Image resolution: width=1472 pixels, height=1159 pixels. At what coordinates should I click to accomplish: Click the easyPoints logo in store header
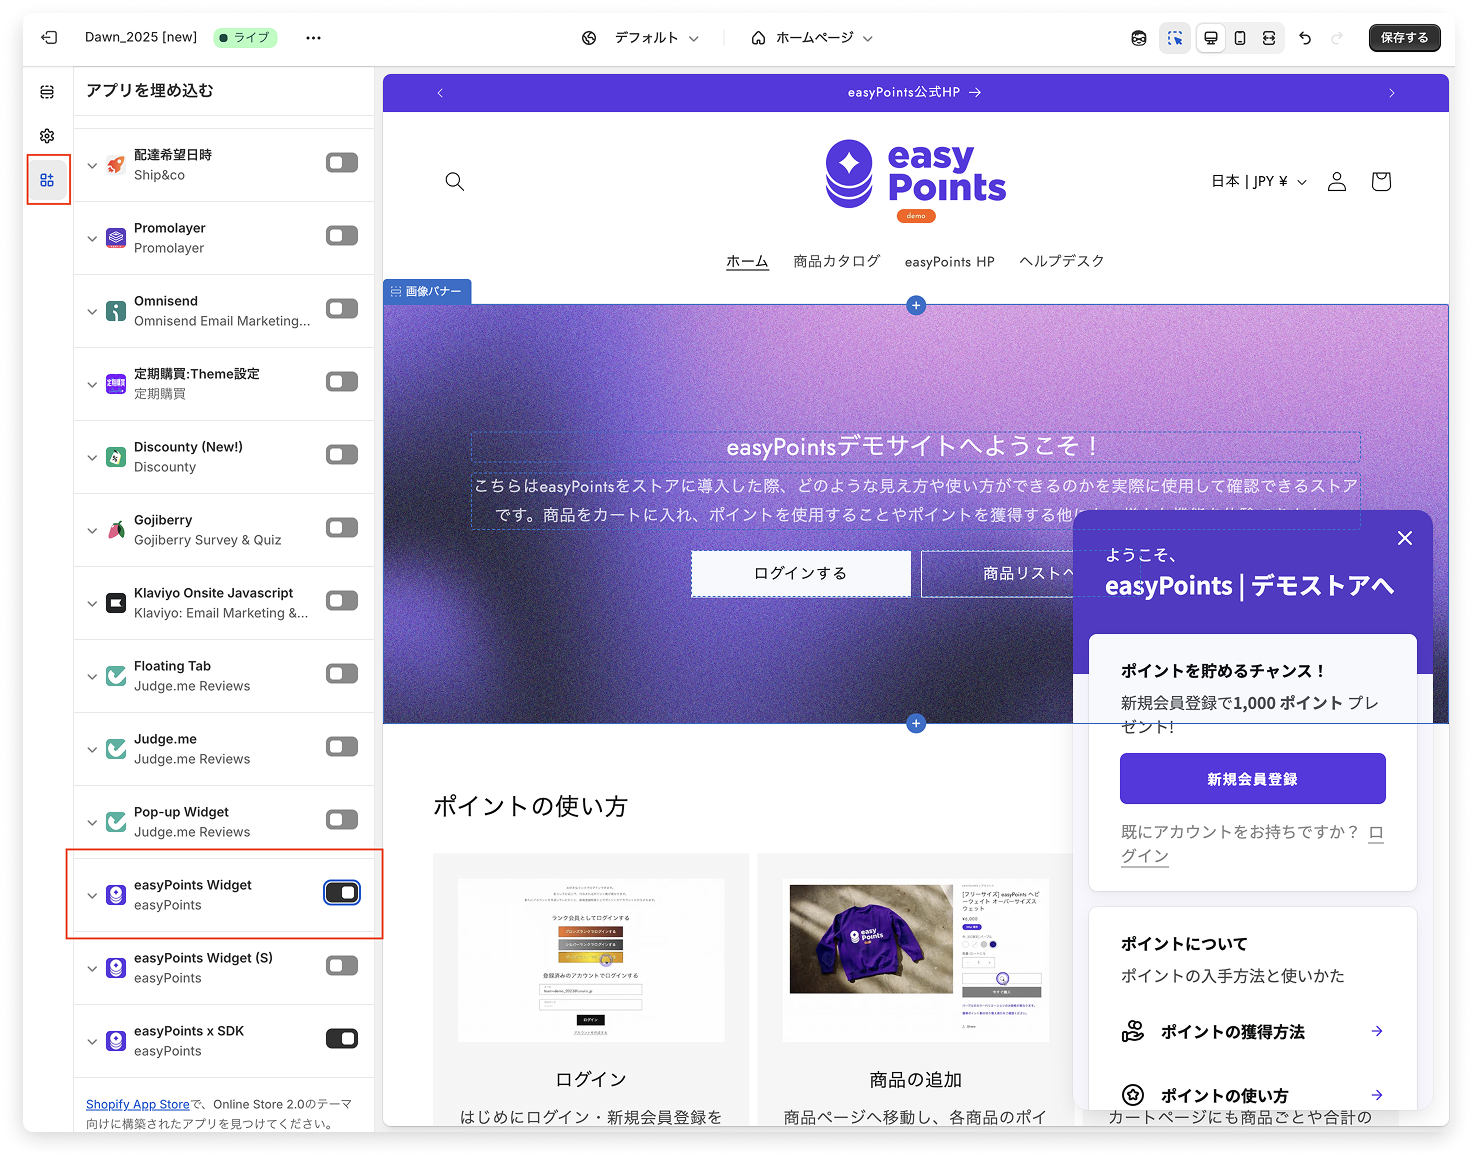pyautogui.click(x=915, y=180)
